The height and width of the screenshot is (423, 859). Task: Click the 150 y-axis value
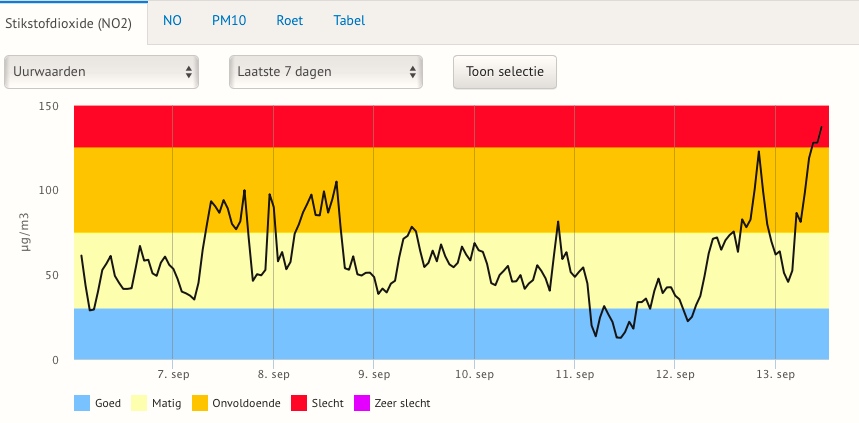pos(48,105)
